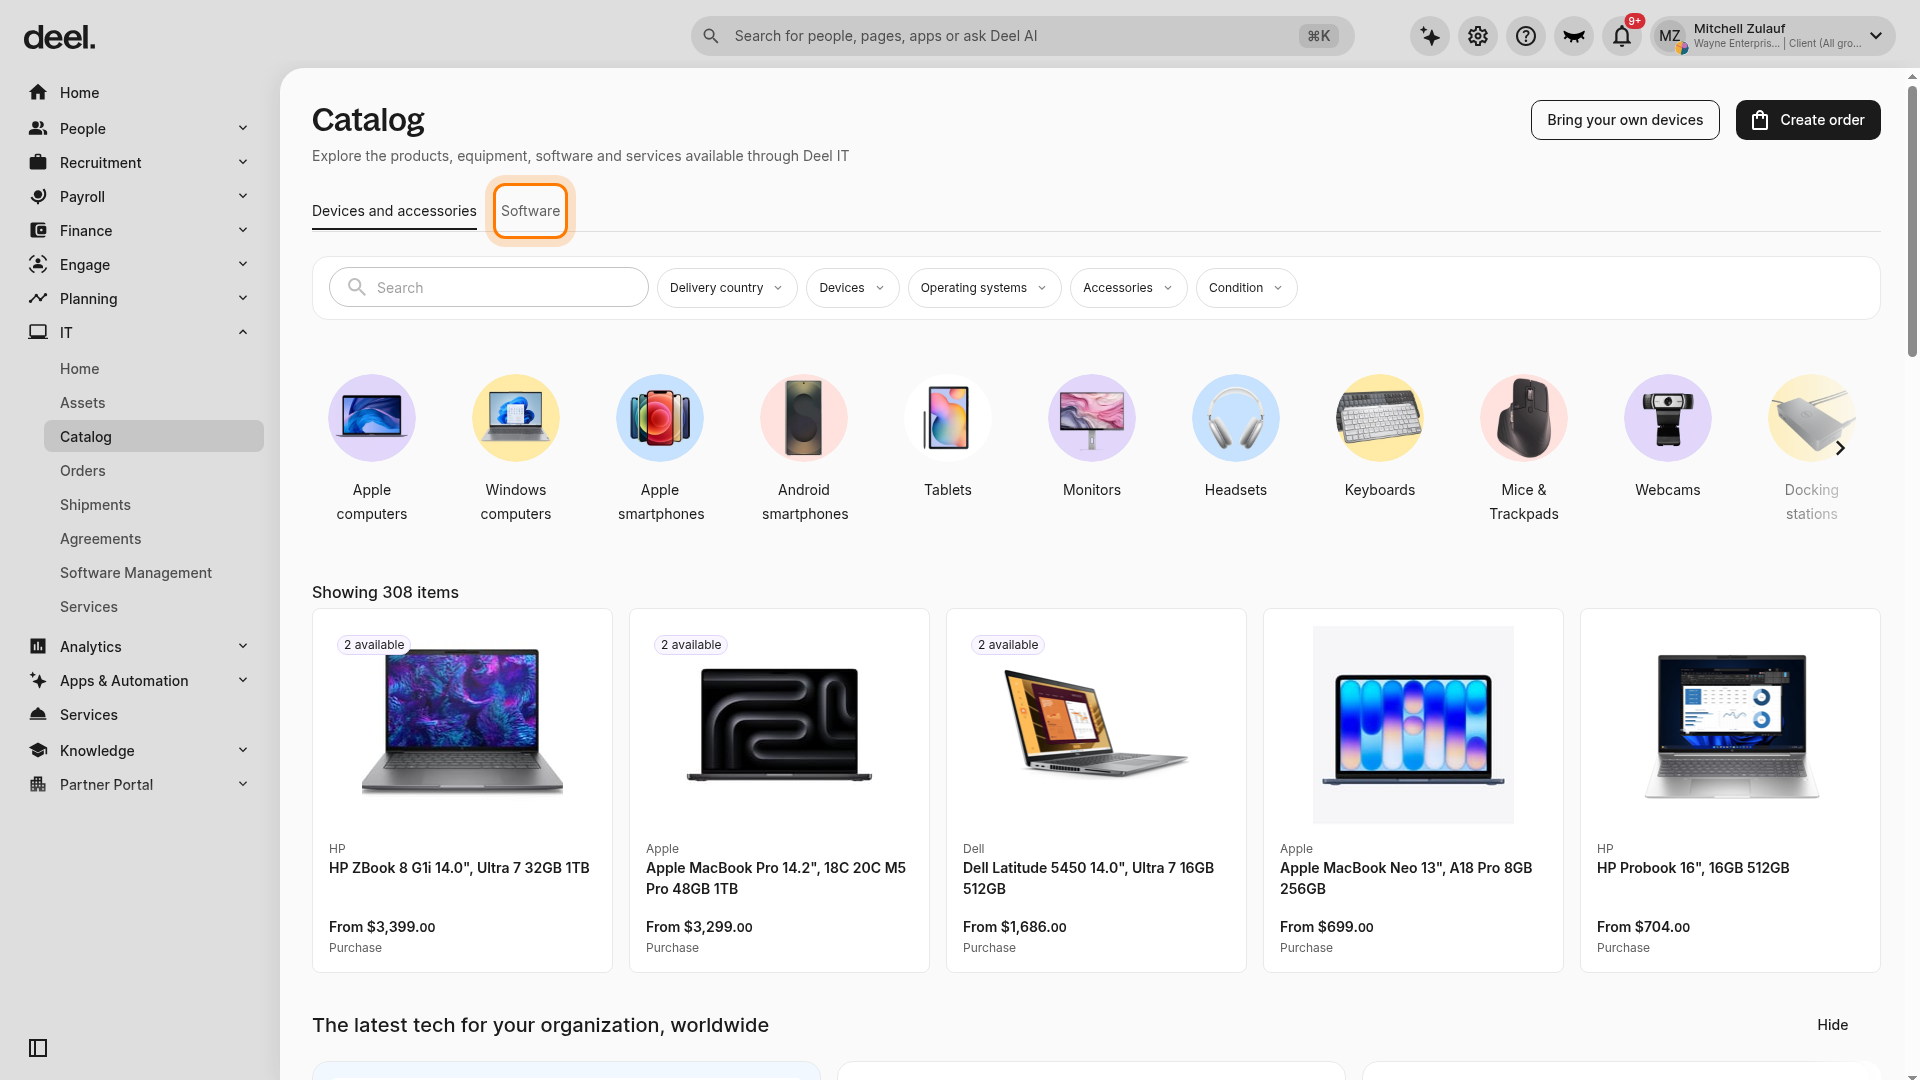This screenshot has height=1080, width=1920.
Task: Click the Recruitment briefcase icon
Action: tap(38, 162)
